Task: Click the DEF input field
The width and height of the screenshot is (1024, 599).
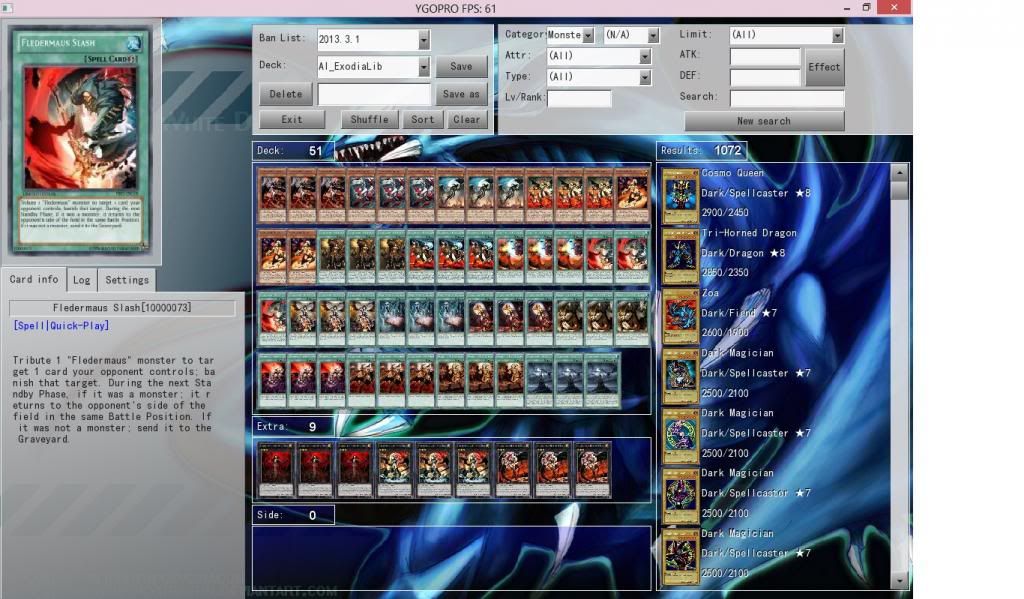Action: (x=765, y=77)
